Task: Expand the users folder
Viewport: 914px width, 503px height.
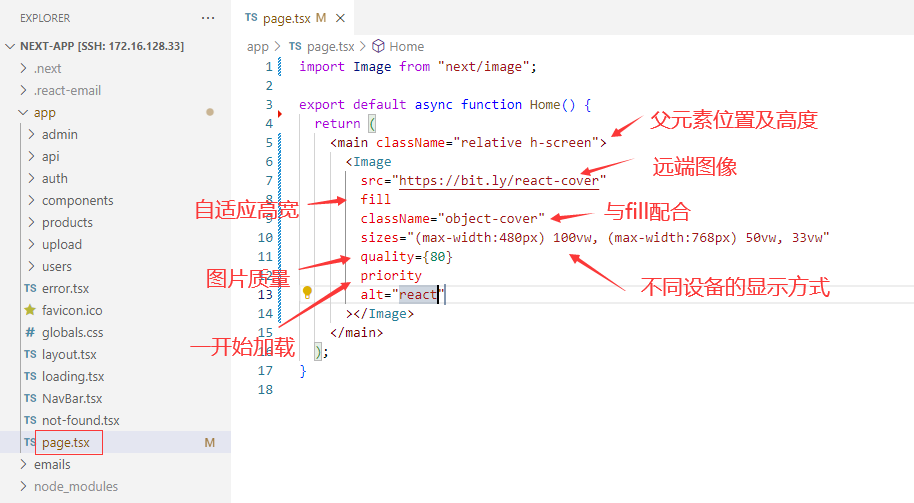Action: [x=31, y=266]
